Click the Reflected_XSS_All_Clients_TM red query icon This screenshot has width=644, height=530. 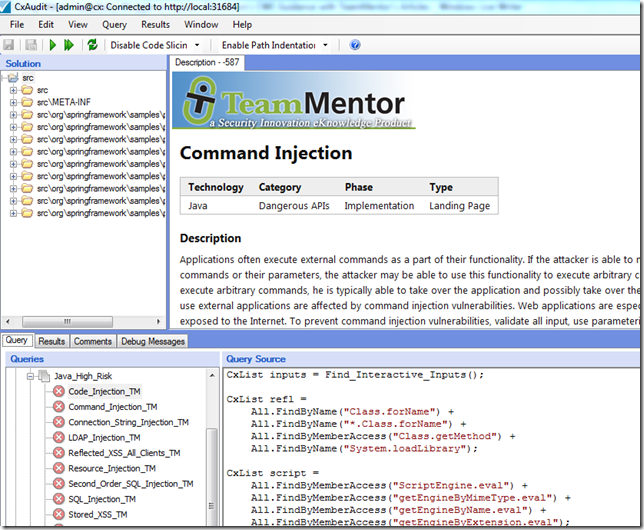[59, 453]
